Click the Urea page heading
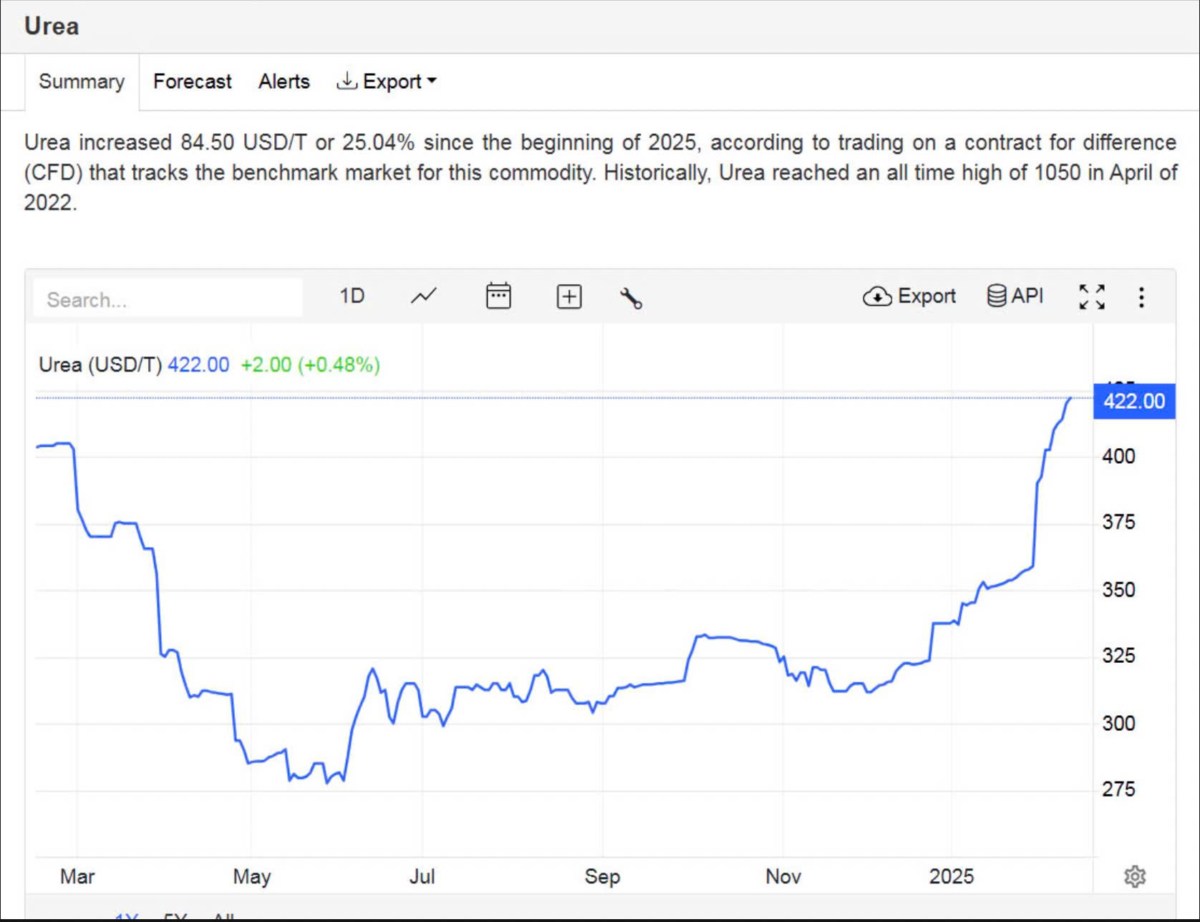The height and width of the screenshot is (922, 1200). [52, 26]
